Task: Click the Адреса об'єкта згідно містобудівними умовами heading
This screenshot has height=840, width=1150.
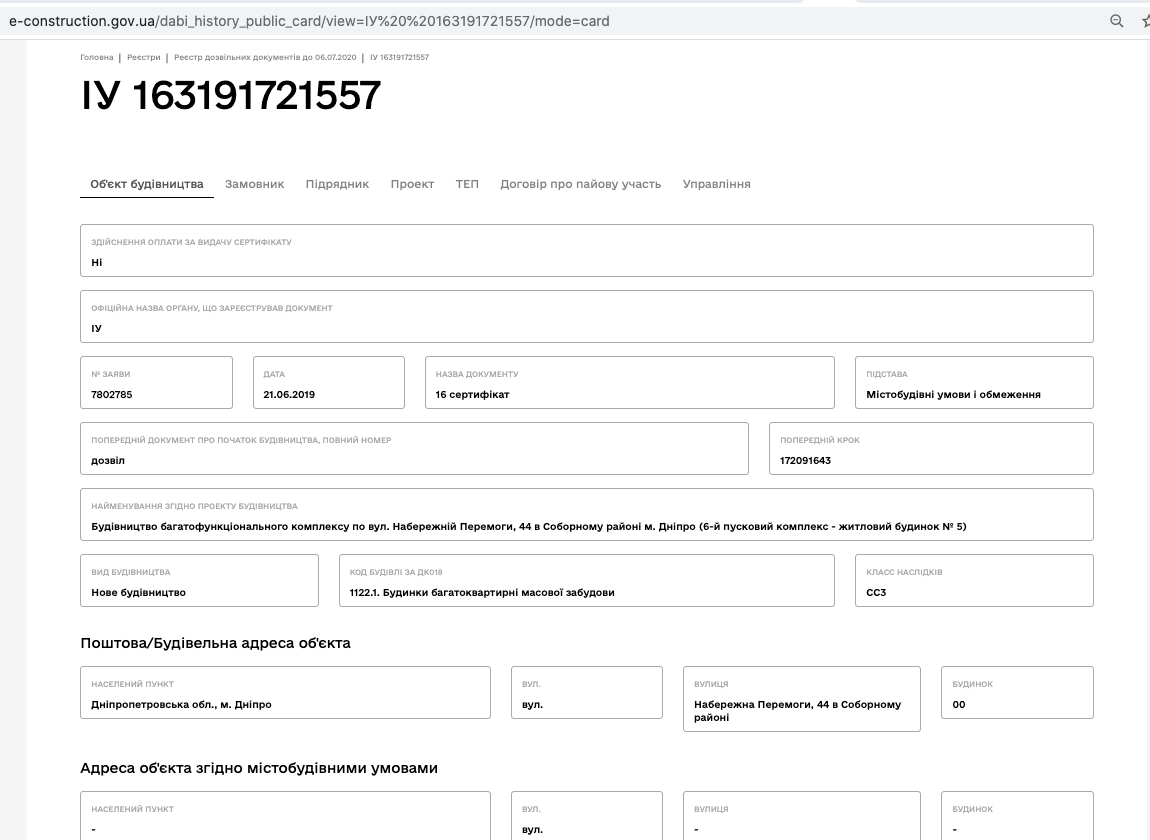Action: tap(259, 768)
